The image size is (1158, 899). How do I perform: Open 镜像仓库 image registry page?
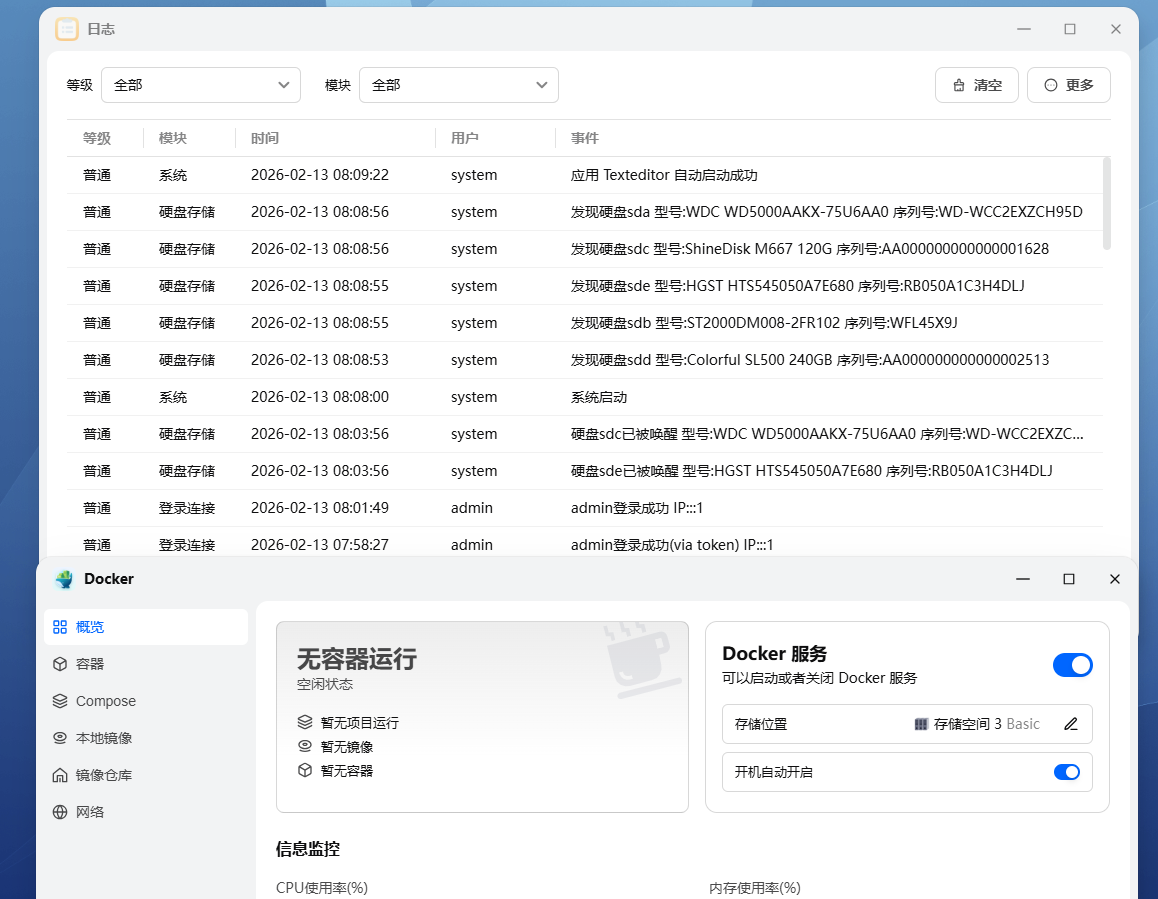point(104,775)
